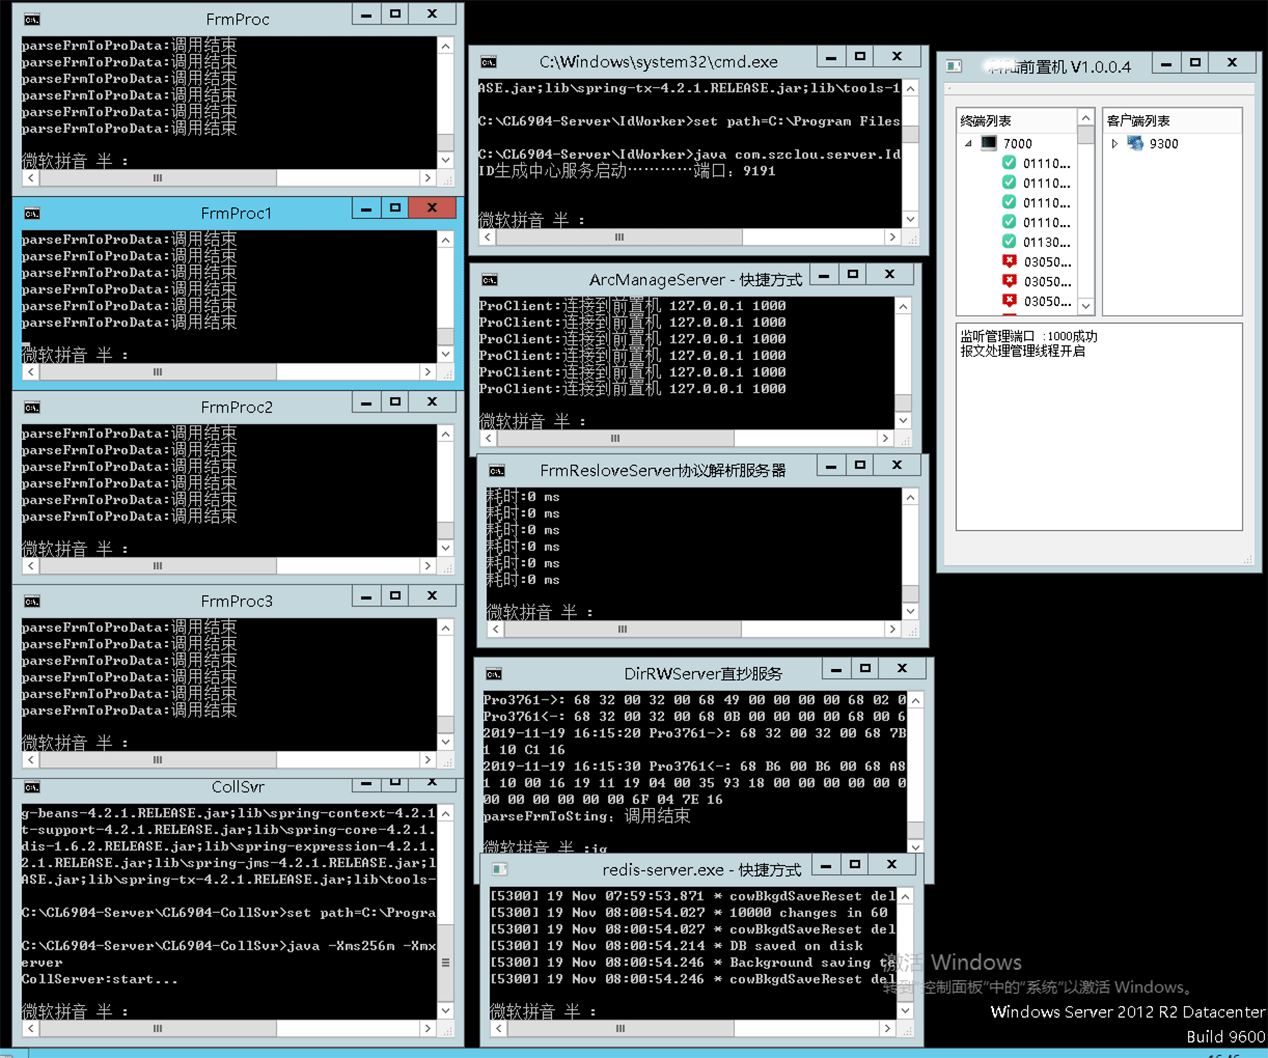This screenshot has width=1268, height=1058.
Task: Click the 报文处理管理线程开启 log line
Action: [1022, 351]
